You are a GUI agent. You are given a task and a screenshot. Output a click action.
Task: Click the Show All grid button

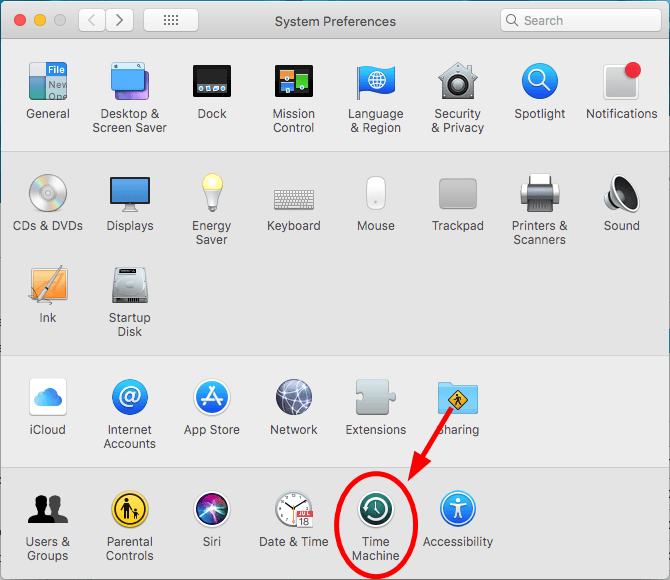tap(171, 20)
